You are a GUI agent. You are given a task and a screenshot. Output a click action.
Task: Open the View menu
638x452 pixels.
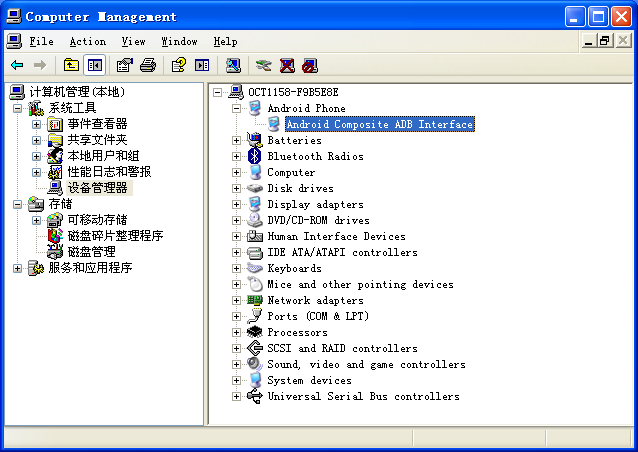[x=133, y=41]
